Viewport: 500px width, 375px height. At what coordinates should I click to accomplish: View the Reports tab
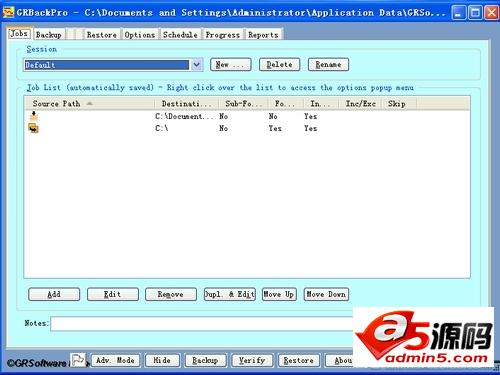263,35
